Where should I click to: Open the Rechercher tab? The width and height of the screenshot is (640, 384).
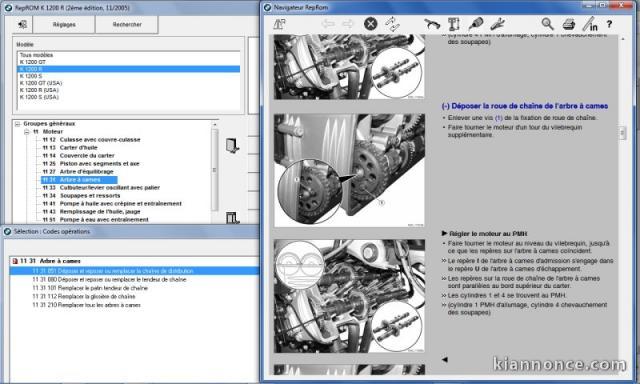tap(127, 24)
